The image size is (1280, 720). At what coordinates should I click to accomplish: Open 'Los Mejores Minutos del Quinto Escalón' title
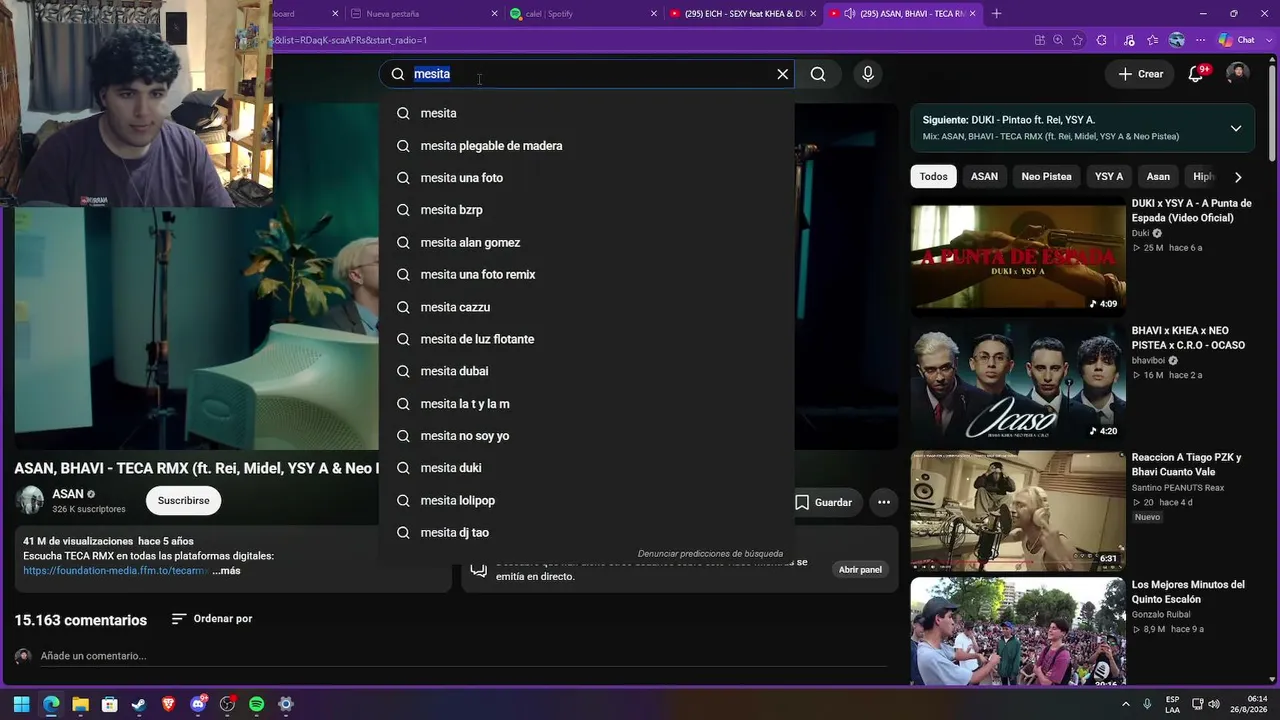click(1188, 592)
